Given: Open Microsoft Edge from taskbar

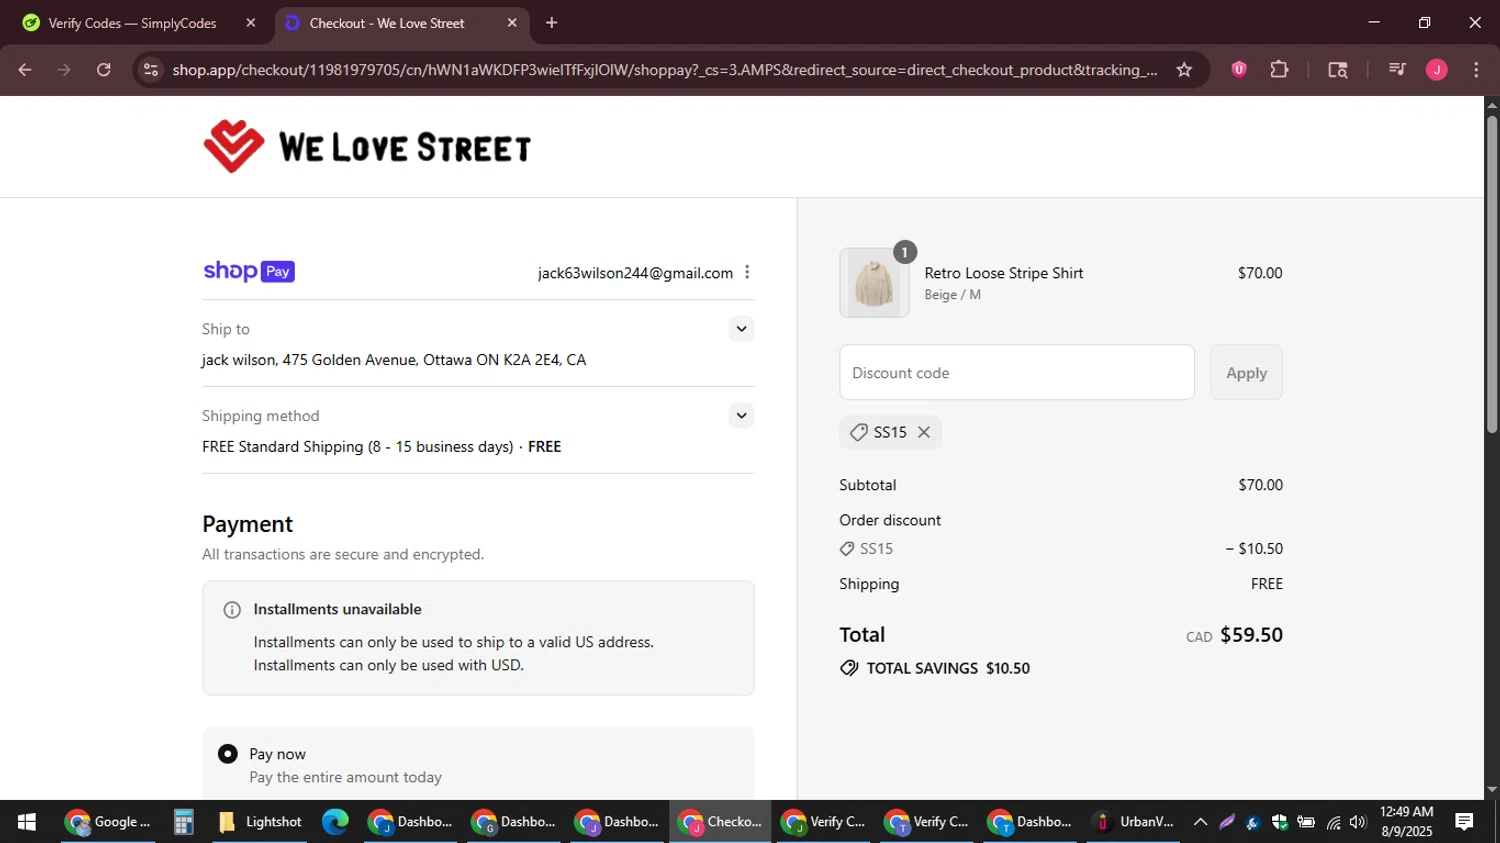Looking at the screenshot, I should point(335,822).
